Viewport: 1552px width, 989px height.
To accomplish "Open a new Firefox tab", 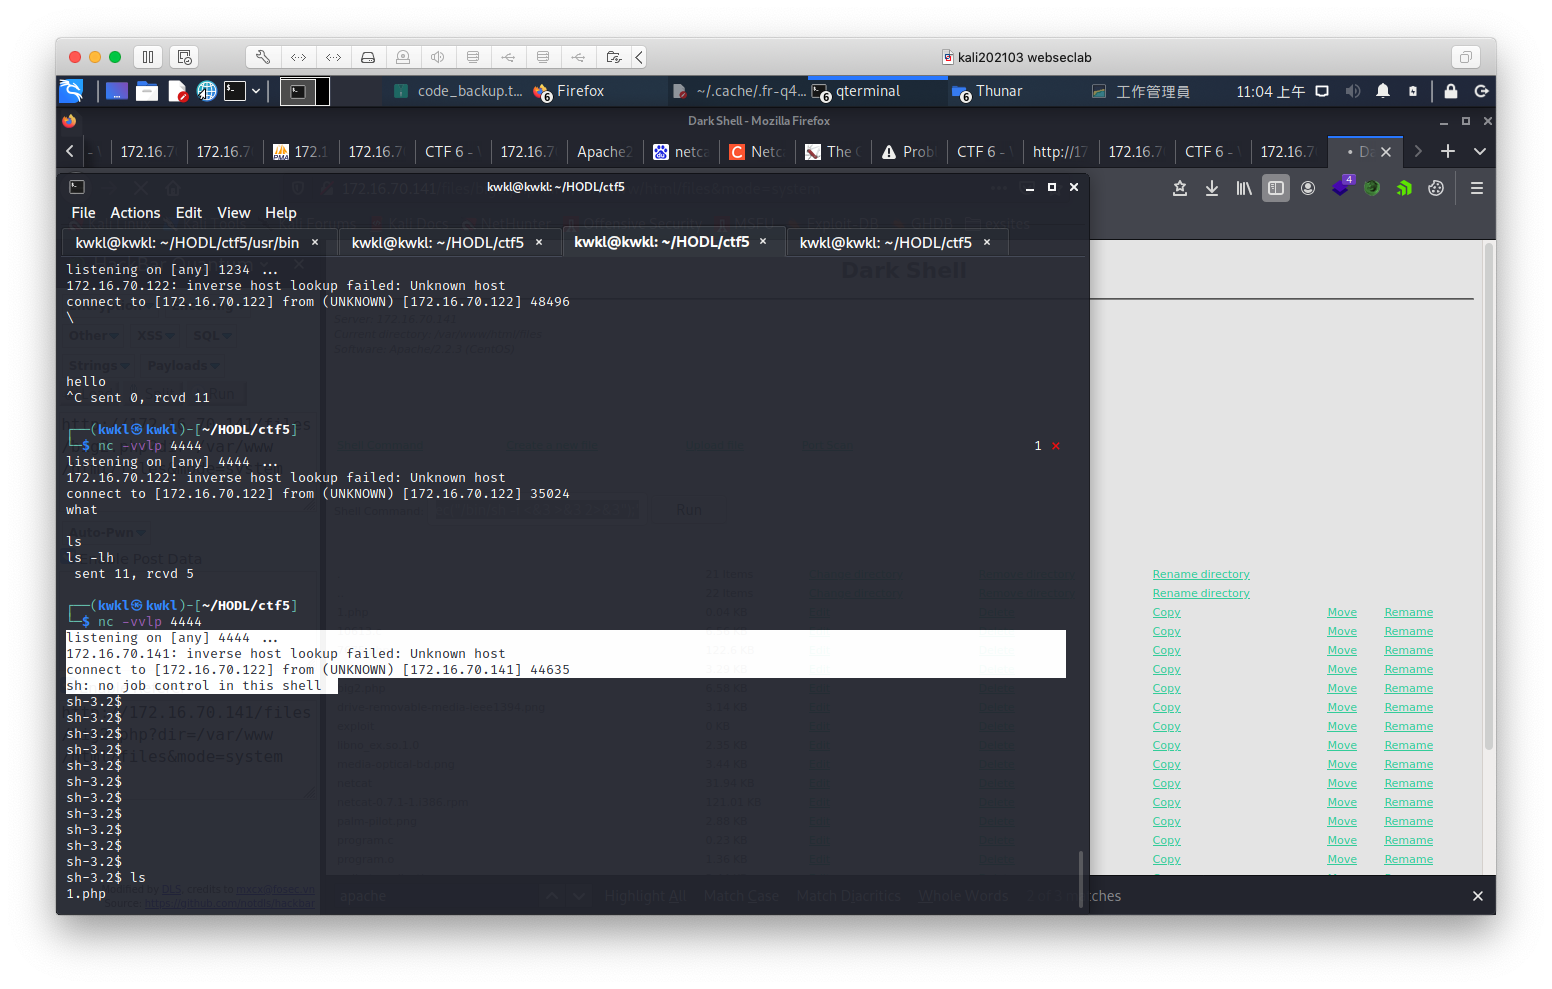I will 1448,151.
